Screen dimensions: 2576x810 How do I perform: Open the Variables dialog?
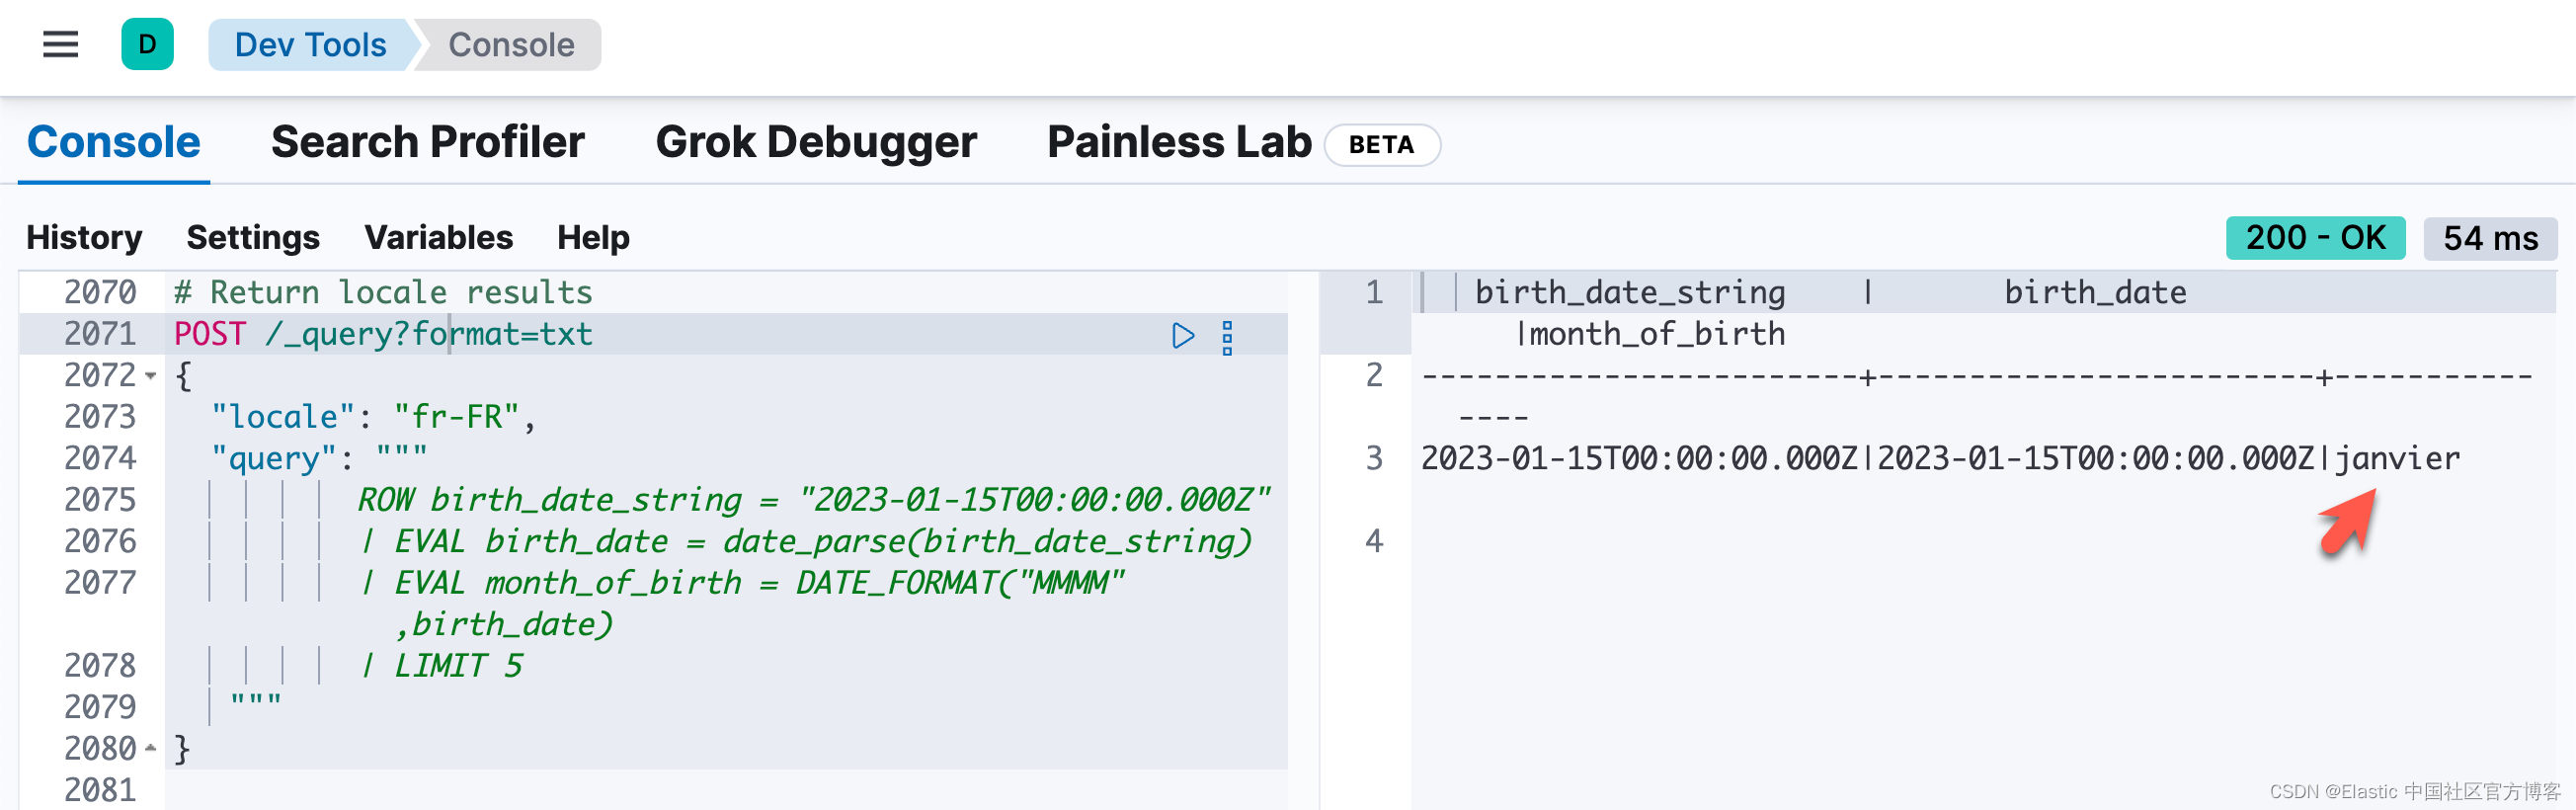(x=438, y=237)
